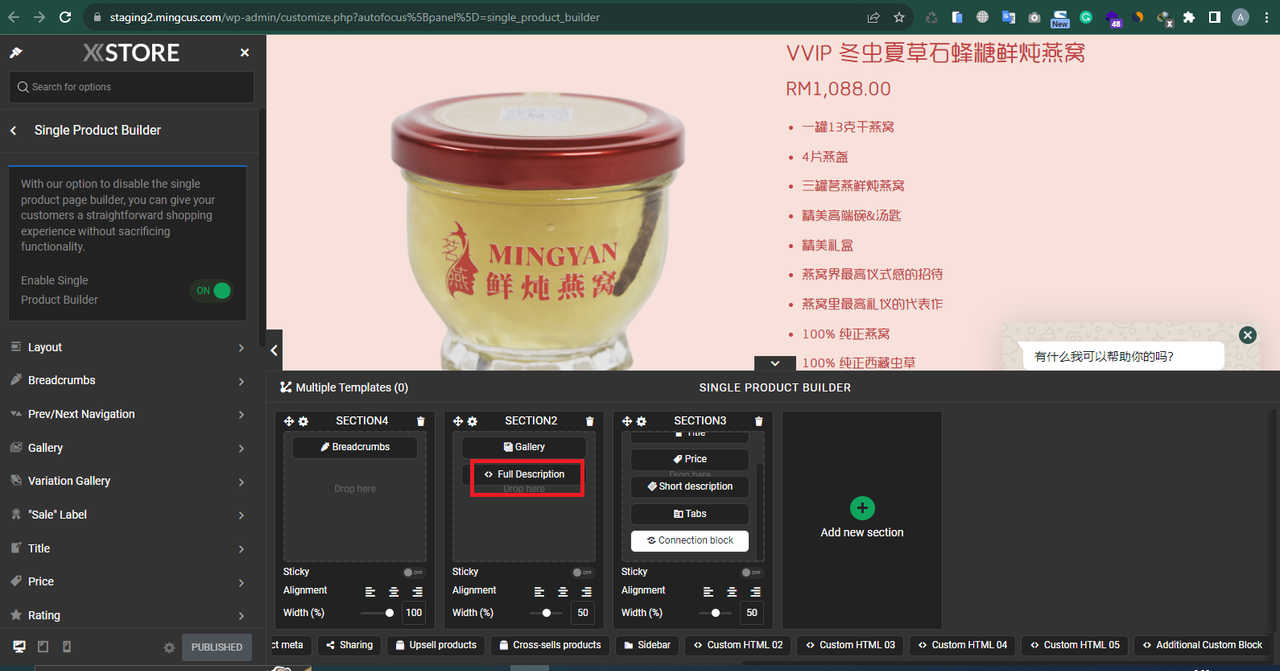Expand the "Sale" Label settings

pos(128,515)
